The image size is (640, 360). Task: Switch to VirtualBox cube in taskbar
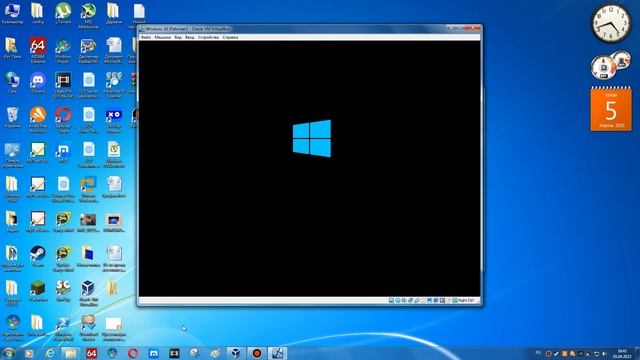point(236,353)
